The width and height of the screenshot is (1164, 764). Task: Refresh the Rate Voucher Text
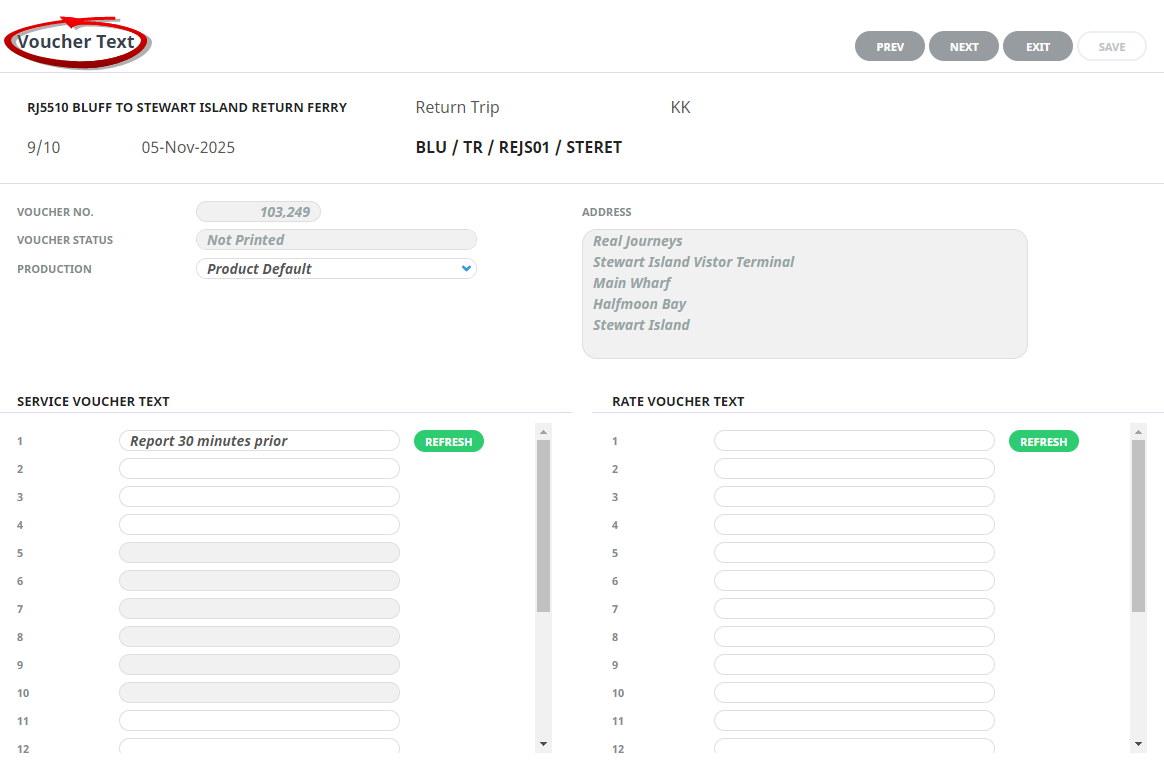coord(1043,442)
